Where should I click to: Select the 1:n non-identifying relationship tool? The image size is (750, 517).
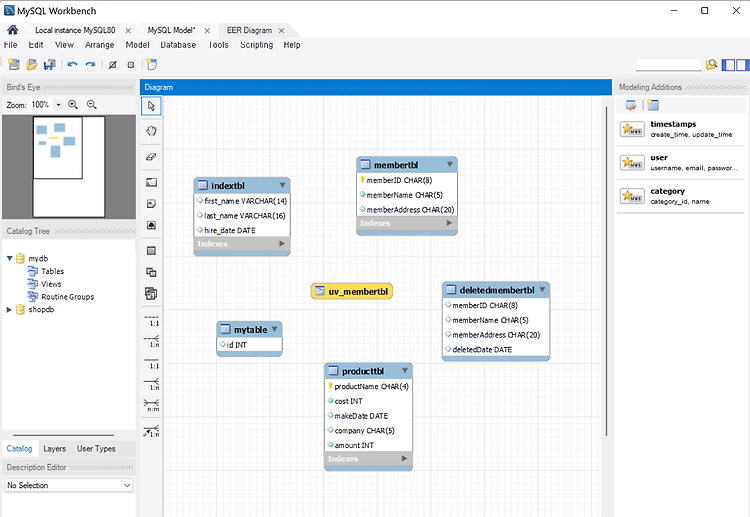[x=152, y=341]
